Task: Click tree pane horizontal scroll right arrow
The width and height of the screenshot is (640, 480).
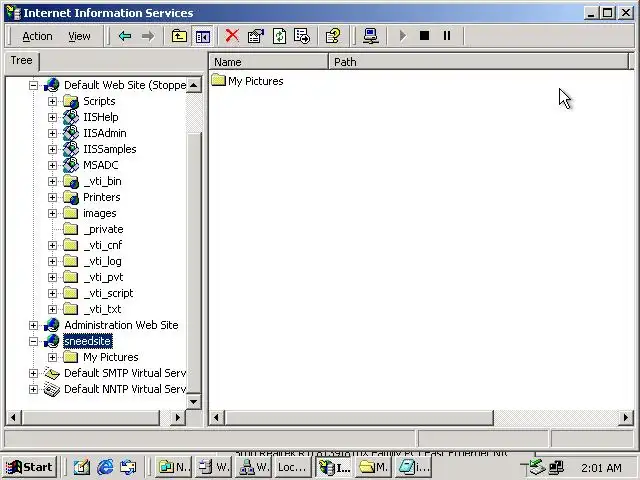Action: coord(177,418)
